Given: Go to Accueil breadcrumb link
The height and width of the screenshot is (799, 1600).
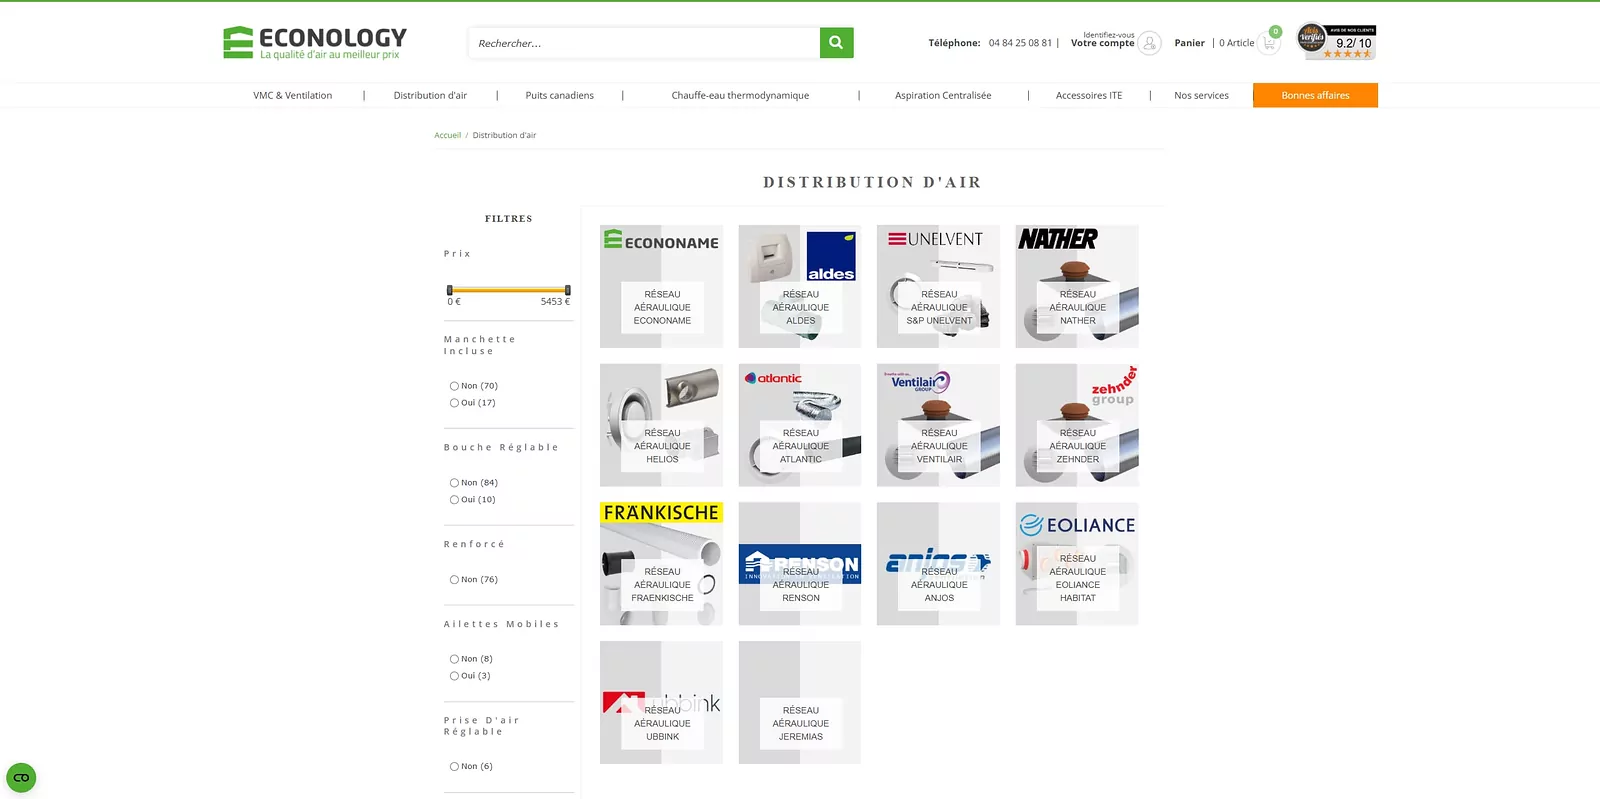Looking at the screenshot, I should [447, 135].
